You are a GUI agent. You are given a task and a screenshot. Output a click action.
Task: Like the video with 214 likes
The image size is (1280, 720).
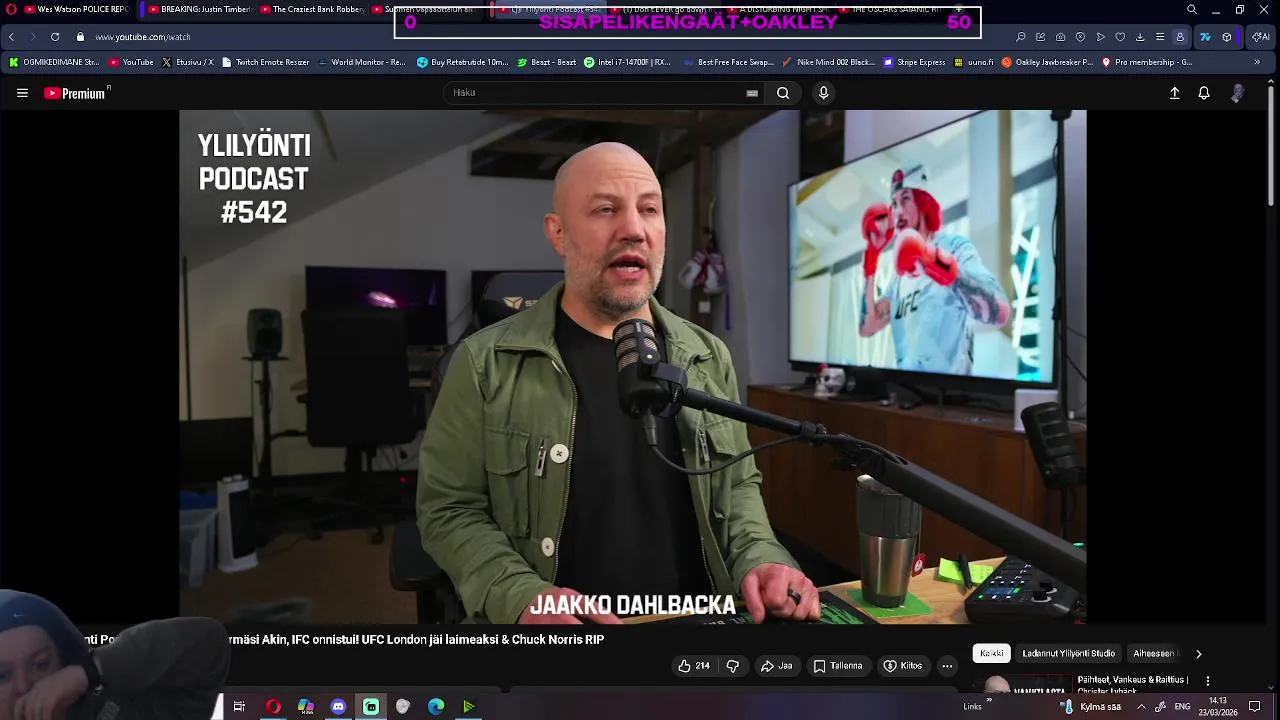coord(693,666)
